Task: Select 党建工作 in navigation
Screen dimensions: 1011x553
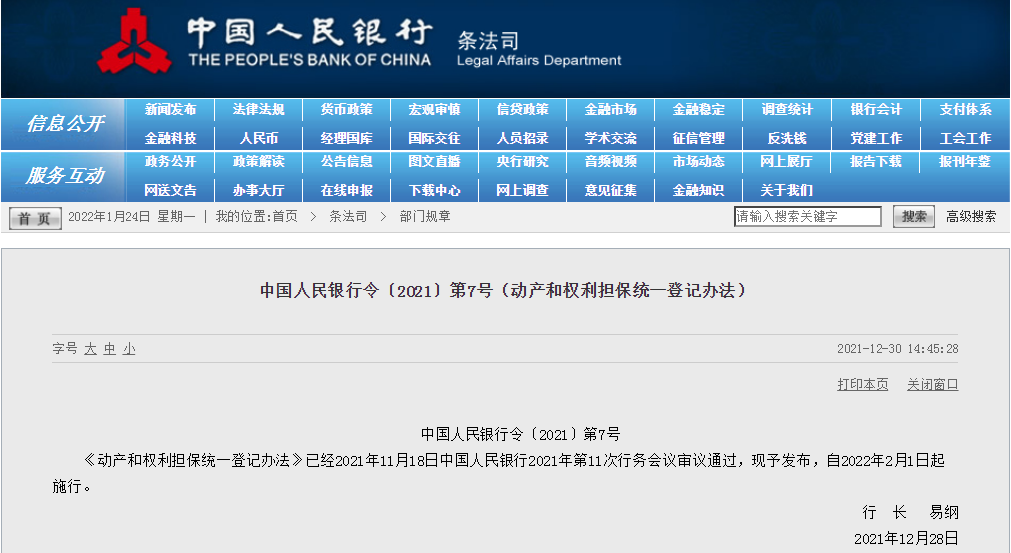Action: pos(876,138)
